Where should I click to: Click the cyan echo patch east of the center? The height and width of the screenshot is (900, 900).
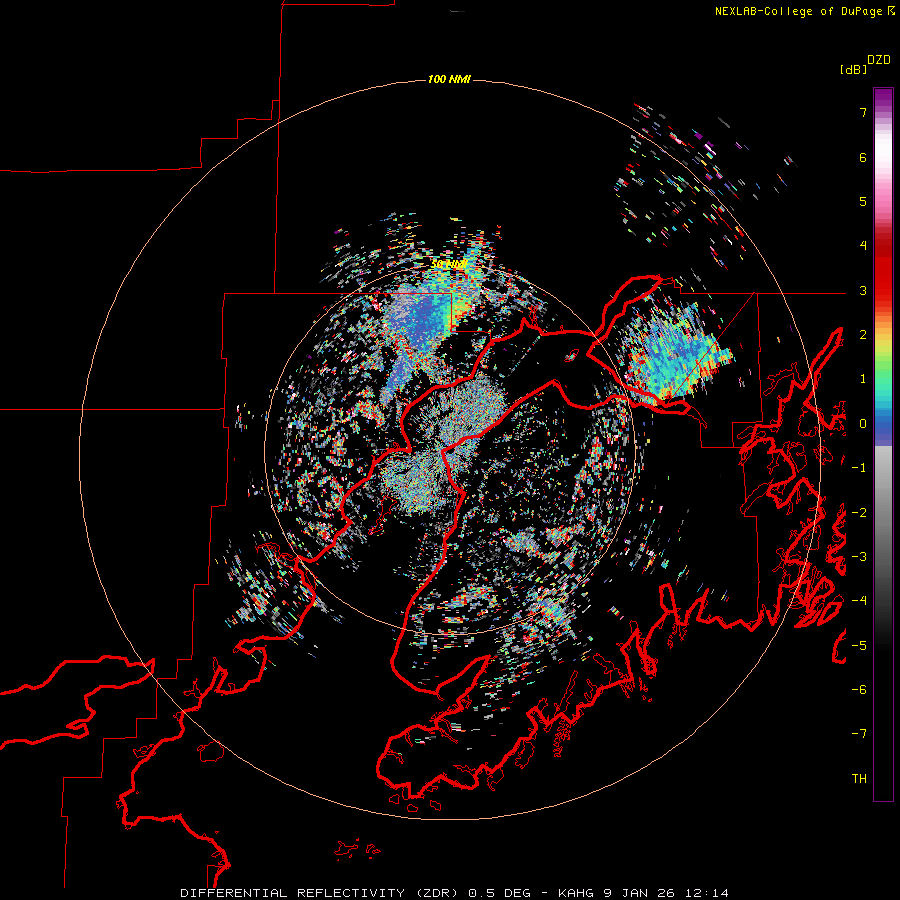(x=674, y=353)
